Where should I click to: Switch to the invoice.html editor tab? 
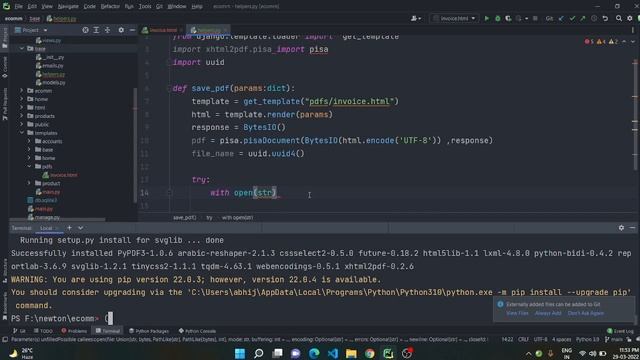(x=162, y=30)
